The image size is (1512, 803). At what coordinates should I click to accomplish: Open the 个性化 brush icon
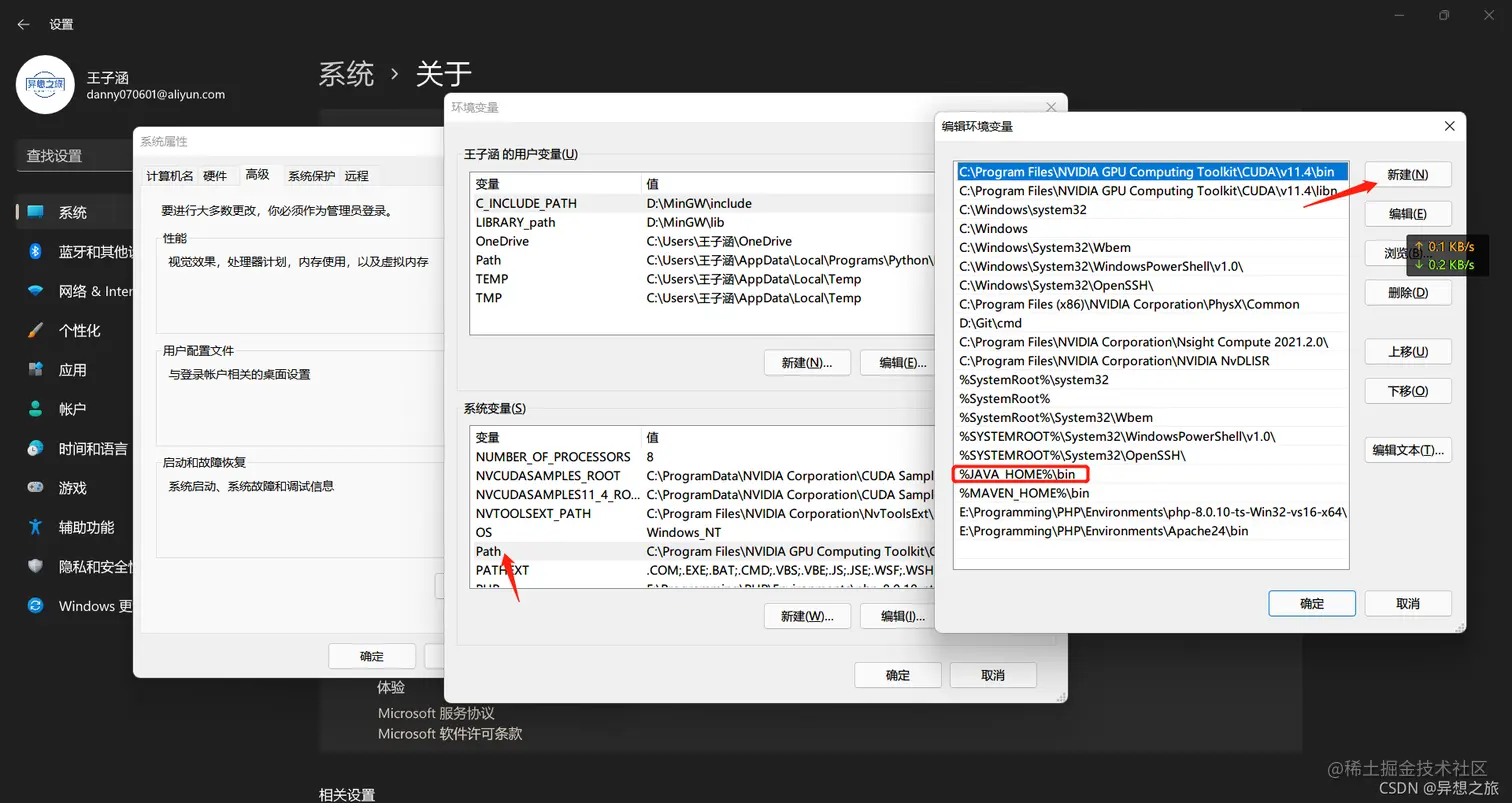click(x=36, y=330)
